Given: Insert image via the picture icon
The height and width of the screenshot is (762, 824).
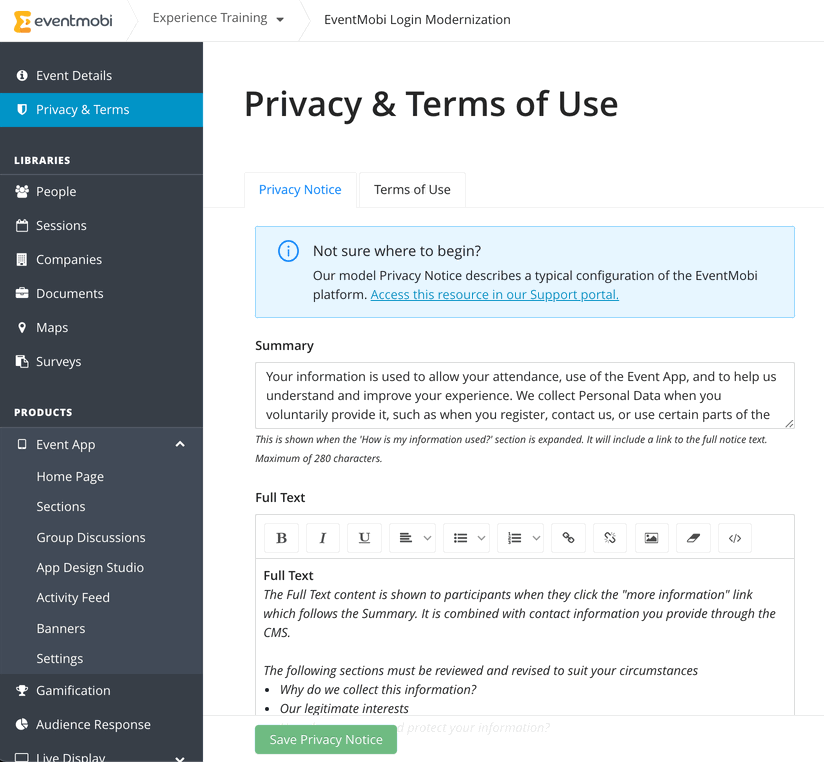Looking at the screenshot, I should click(652, 538).
